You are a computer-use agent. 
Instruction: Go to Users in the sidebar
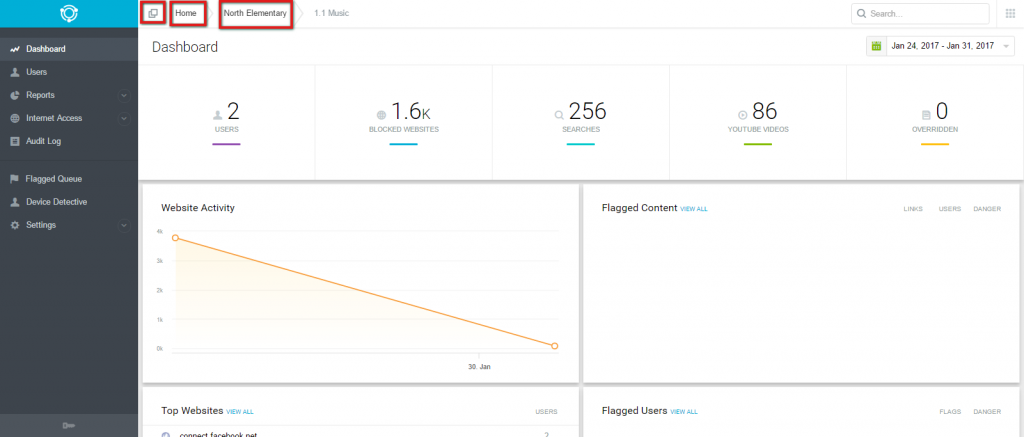point(69,72)
